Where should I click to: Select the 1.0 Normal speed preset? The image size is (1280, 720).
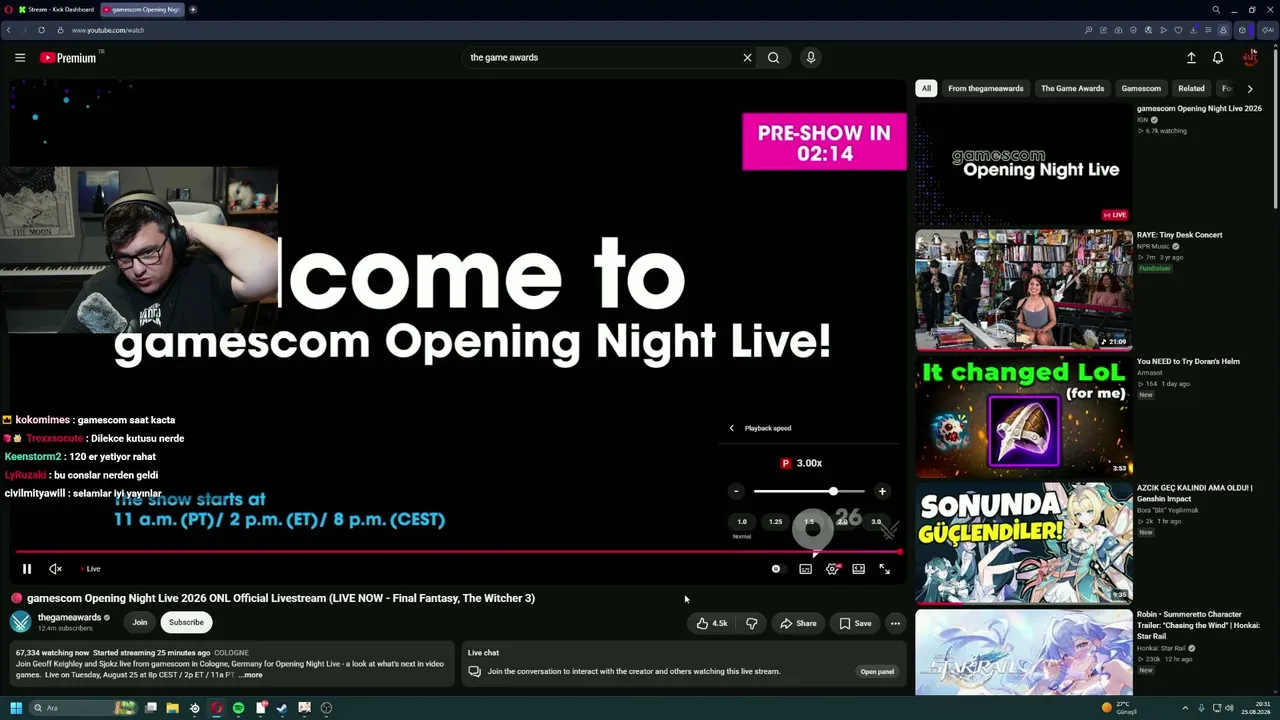(x=742, y=524)
